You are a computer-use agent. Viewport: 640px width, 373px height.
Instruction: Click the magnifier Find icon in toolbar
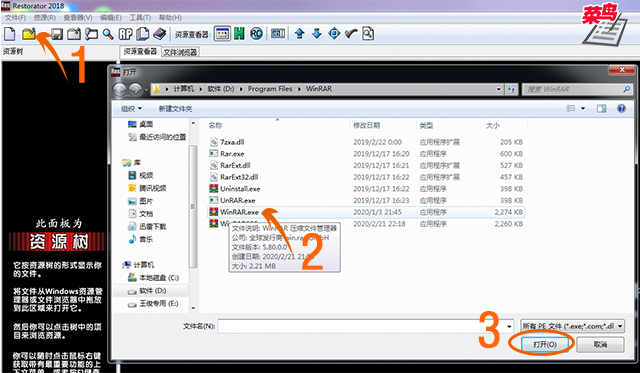[108, 34]
